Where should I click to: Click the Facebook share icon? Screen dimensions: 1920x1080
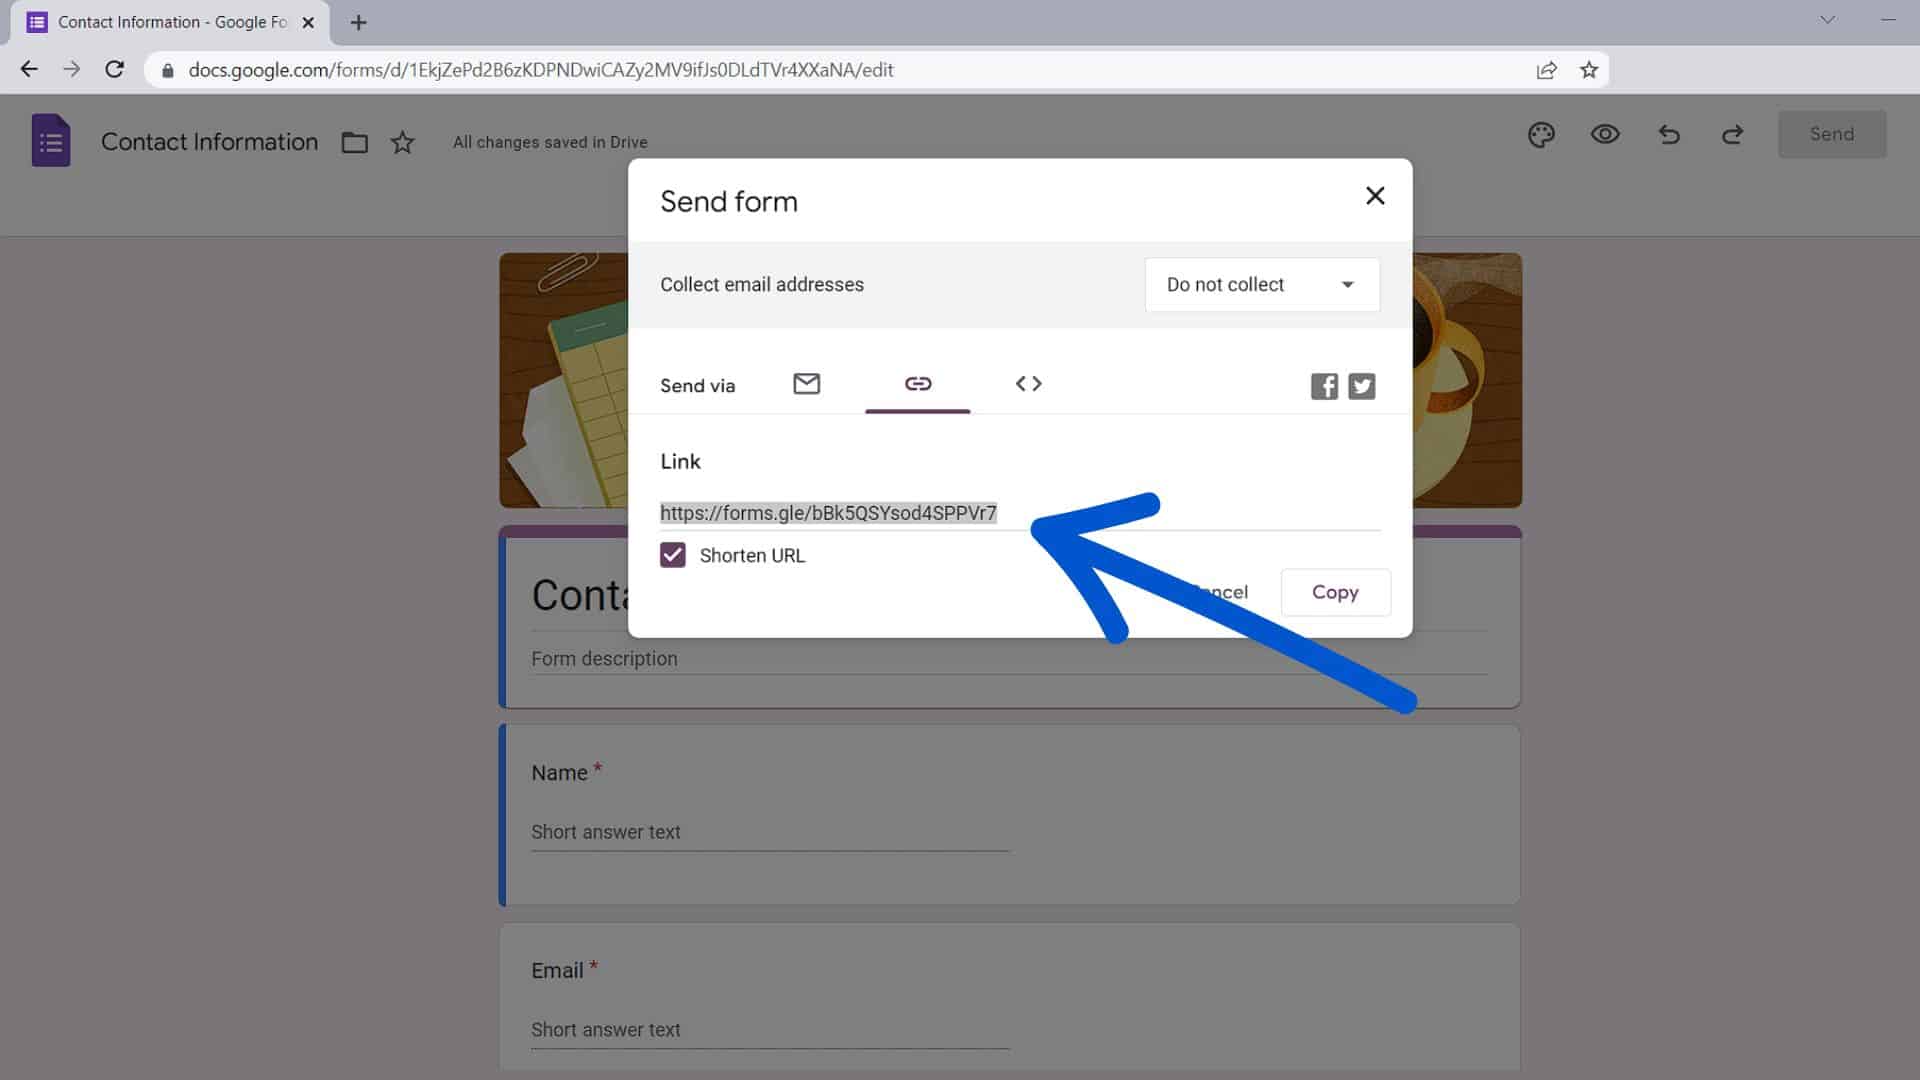point(1324,386)
